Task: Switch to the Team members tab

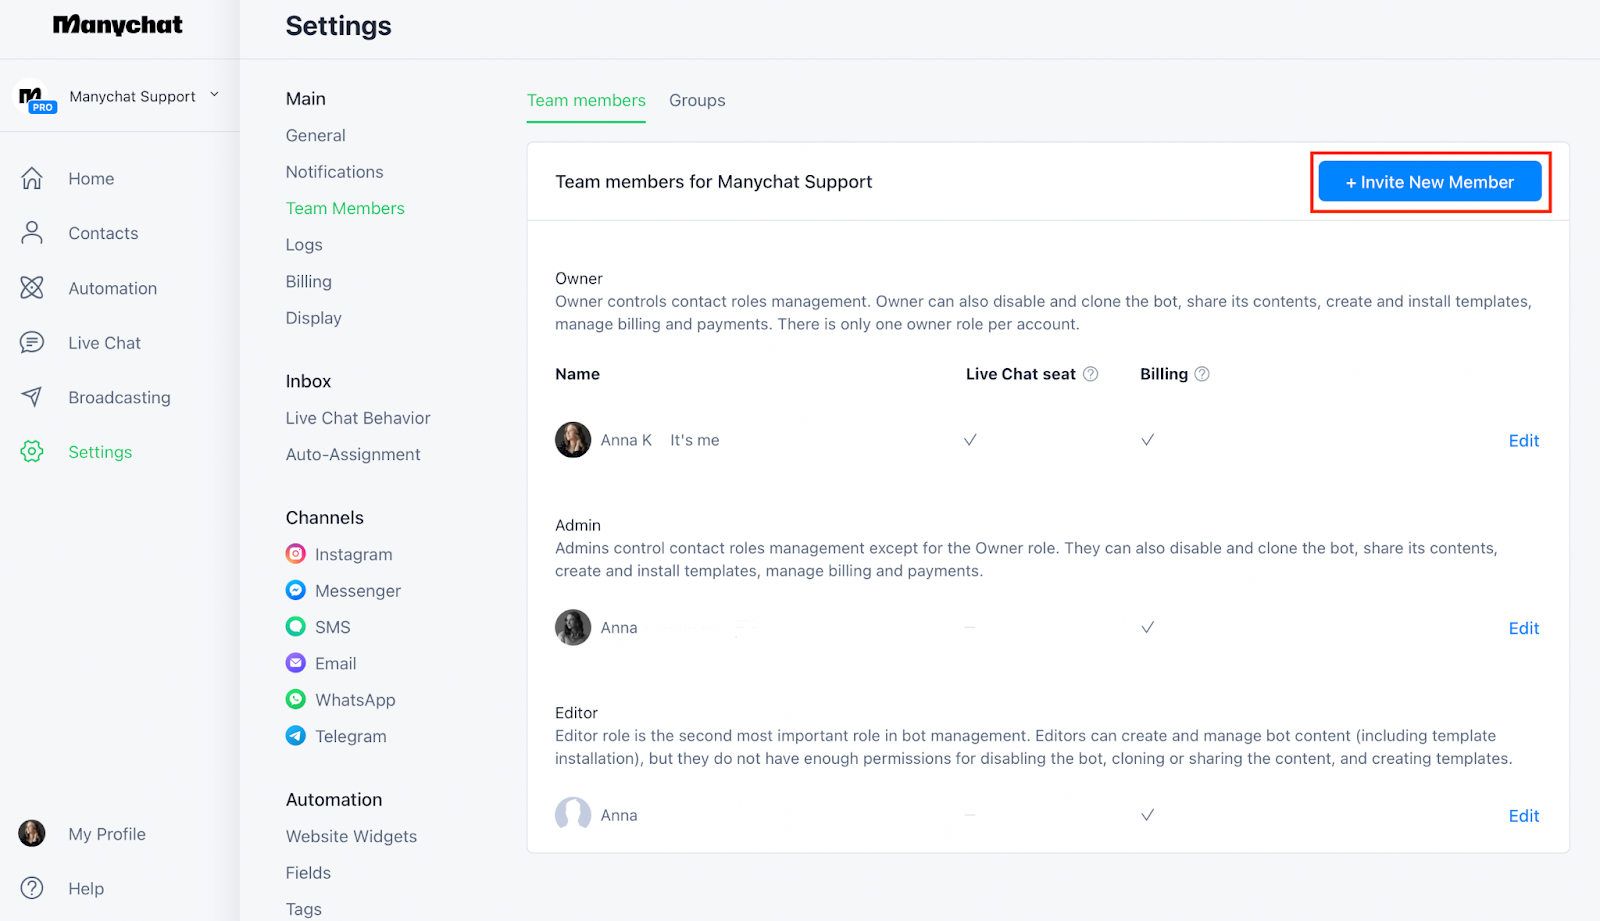Action: click(586, 100)
